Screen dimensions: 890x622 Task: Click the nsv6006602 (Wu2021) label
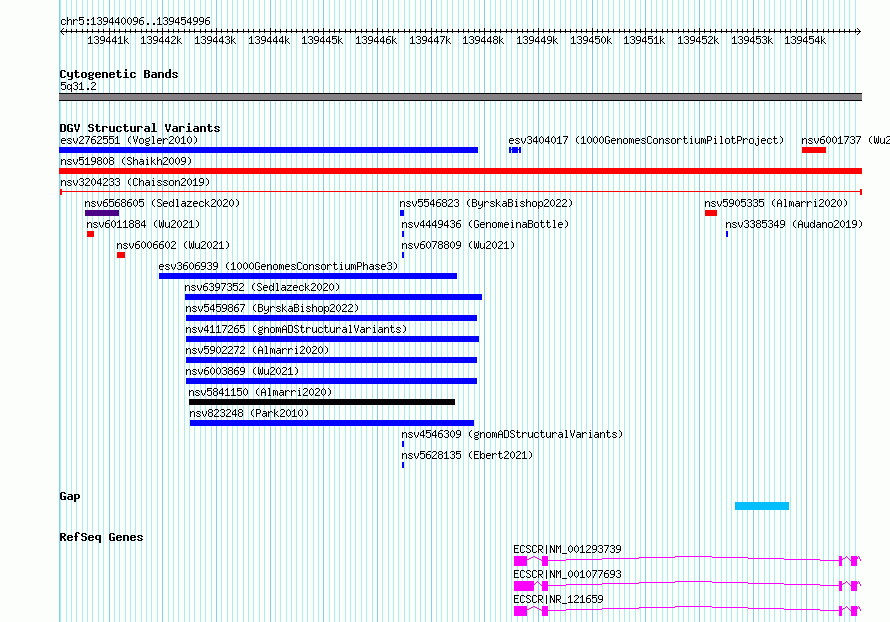pos(173,245)
